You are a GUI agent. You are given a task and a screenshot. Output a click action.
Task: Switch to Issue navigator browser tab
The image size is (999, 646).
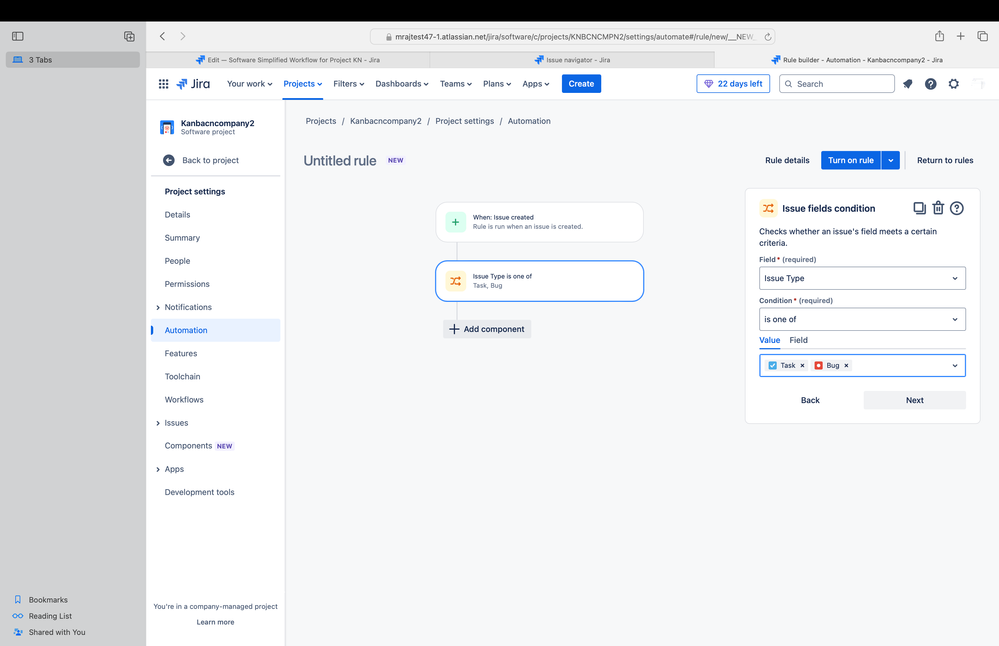pyautogui.click(x=571, y=60)
